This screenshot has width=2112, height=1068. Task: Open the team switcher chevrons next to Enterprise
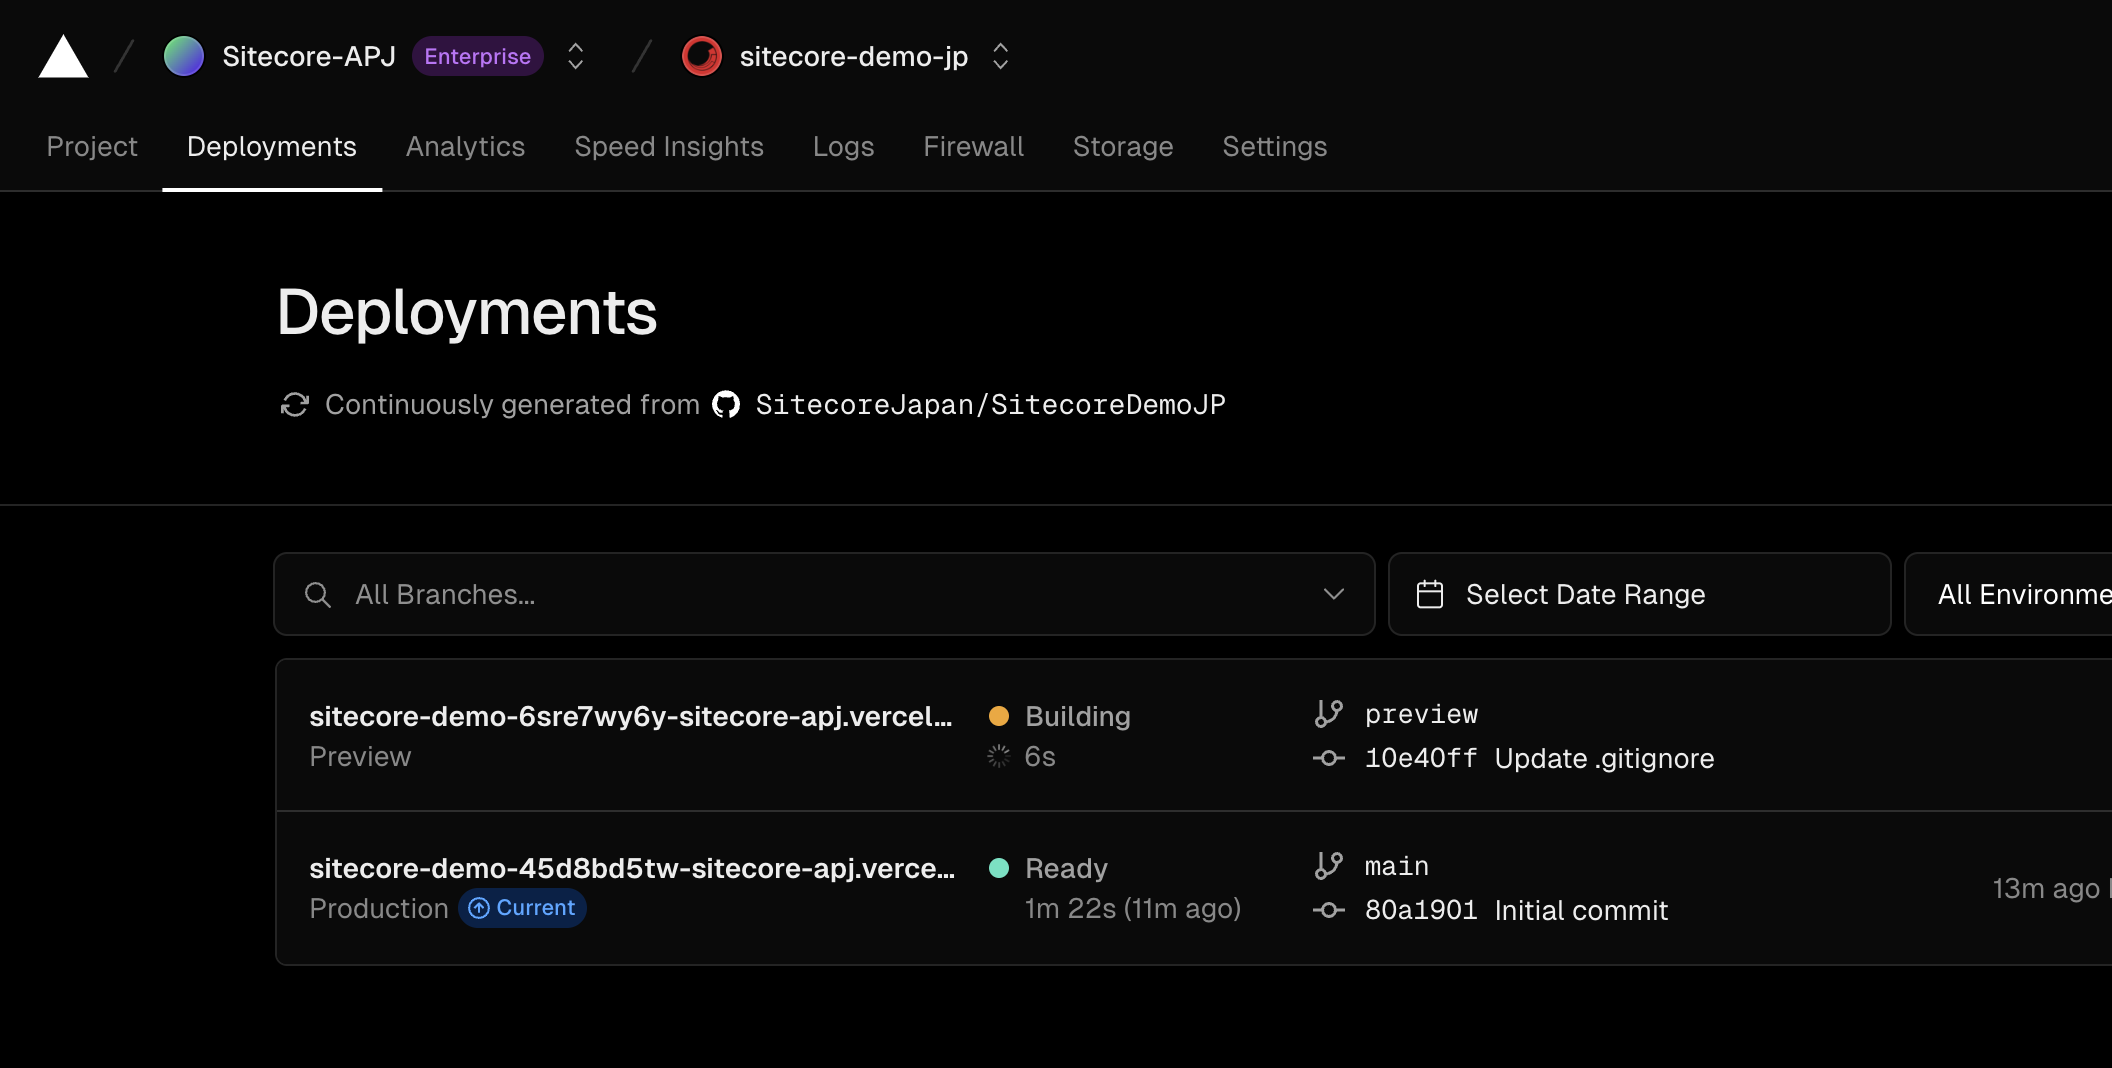click(575, 56)
